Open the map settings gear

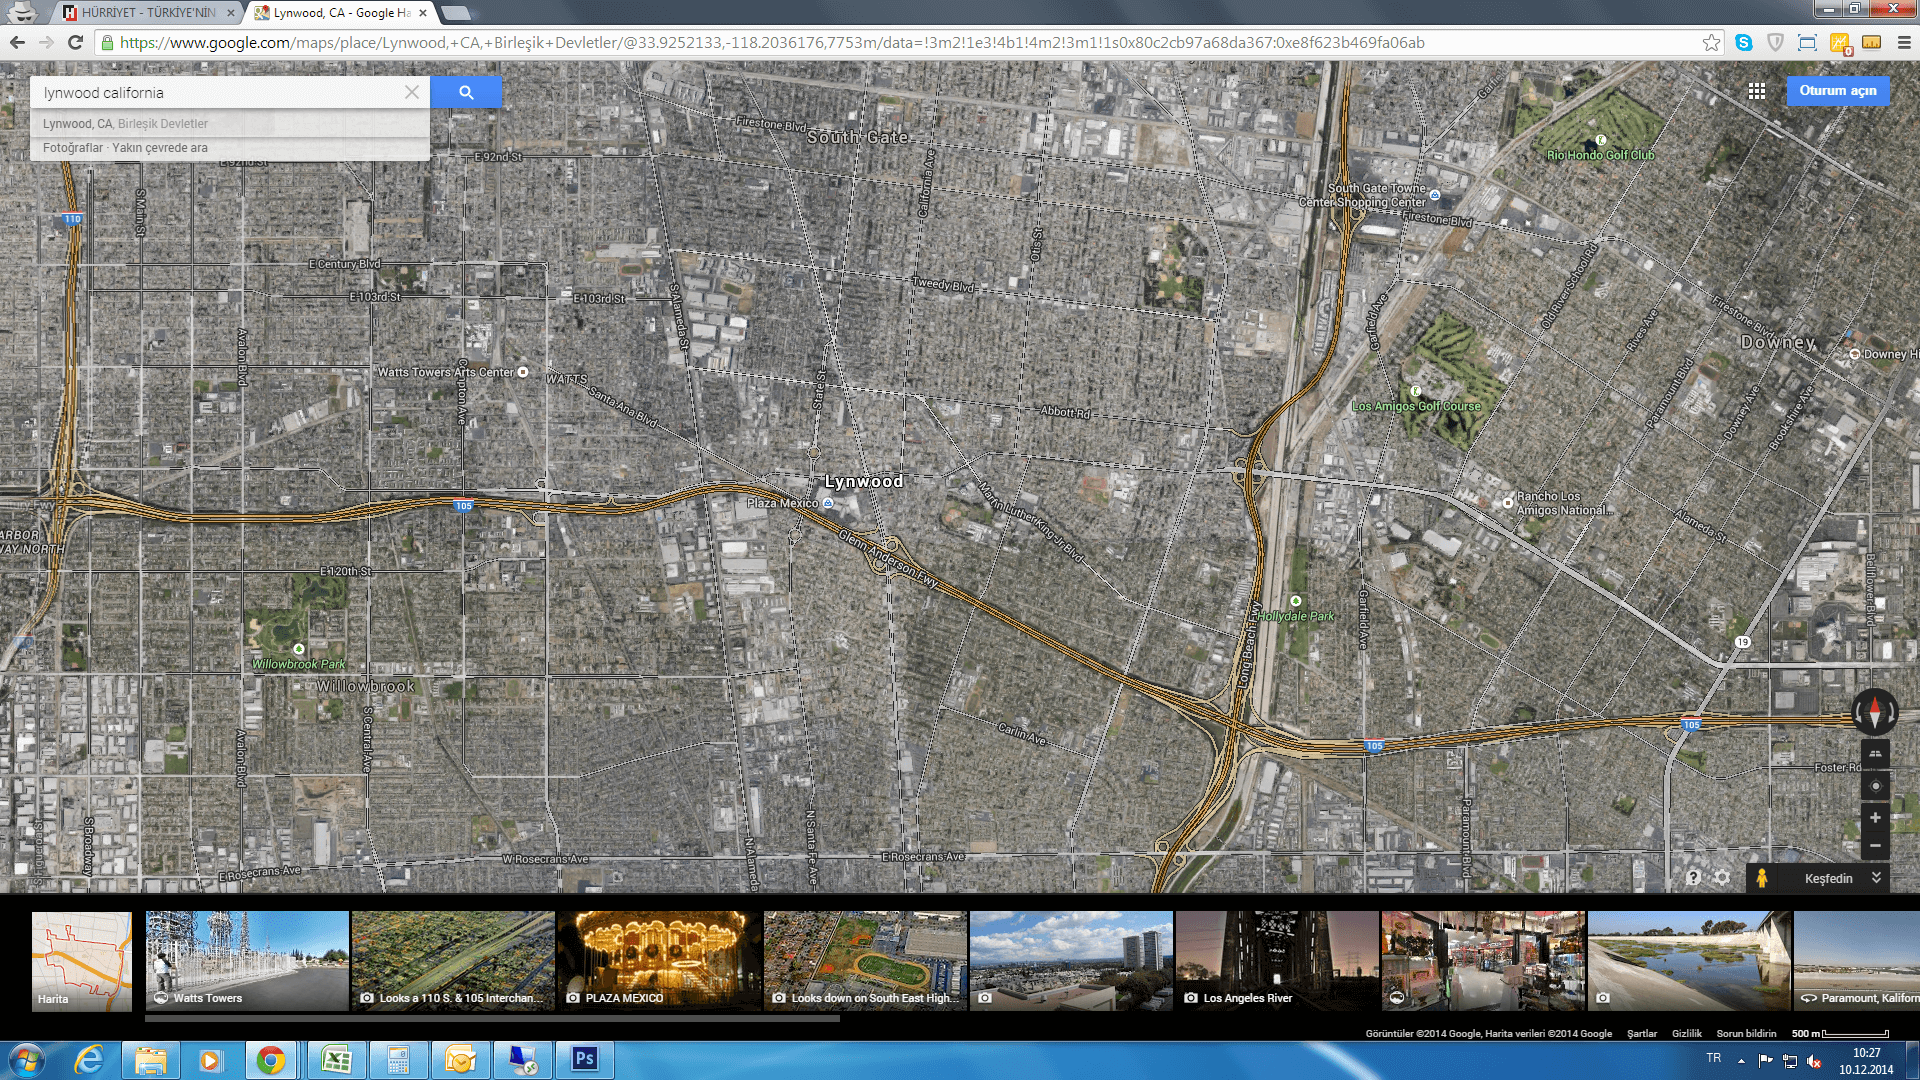pos(1722,877)
